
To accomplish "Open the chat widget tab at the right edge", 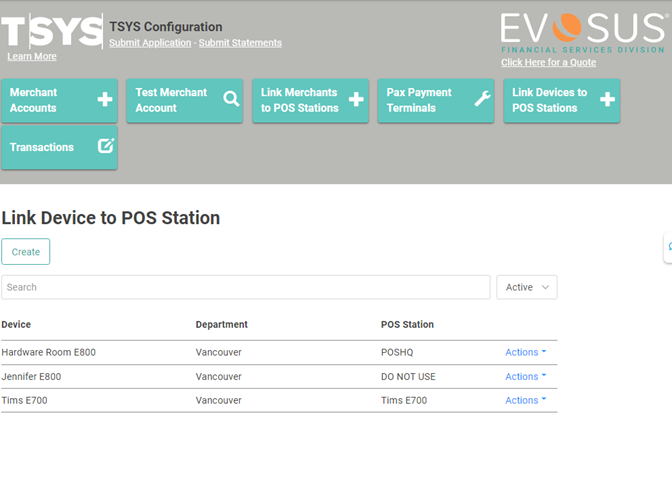I will pyautogui.click(x=668, y=247).
